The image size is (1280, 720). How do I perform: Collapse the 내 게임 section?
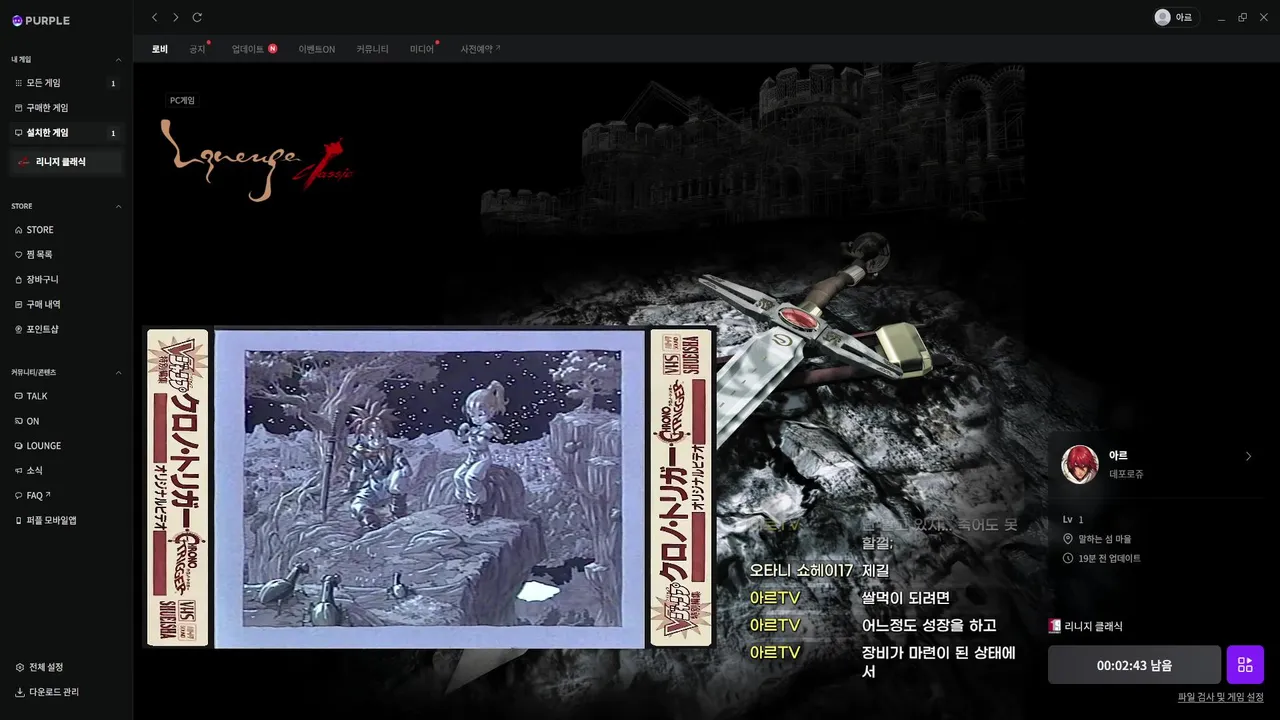(118, 60)
